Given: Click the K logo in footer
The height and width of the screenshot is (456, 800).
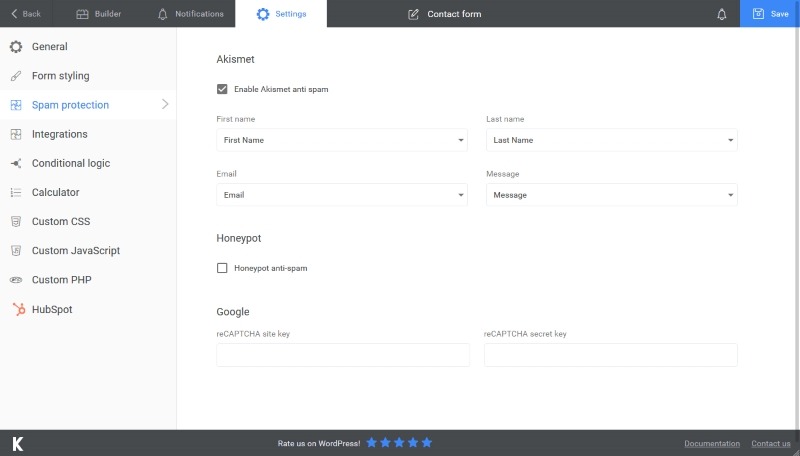Looking at the screenshot, I should [17, 443].
